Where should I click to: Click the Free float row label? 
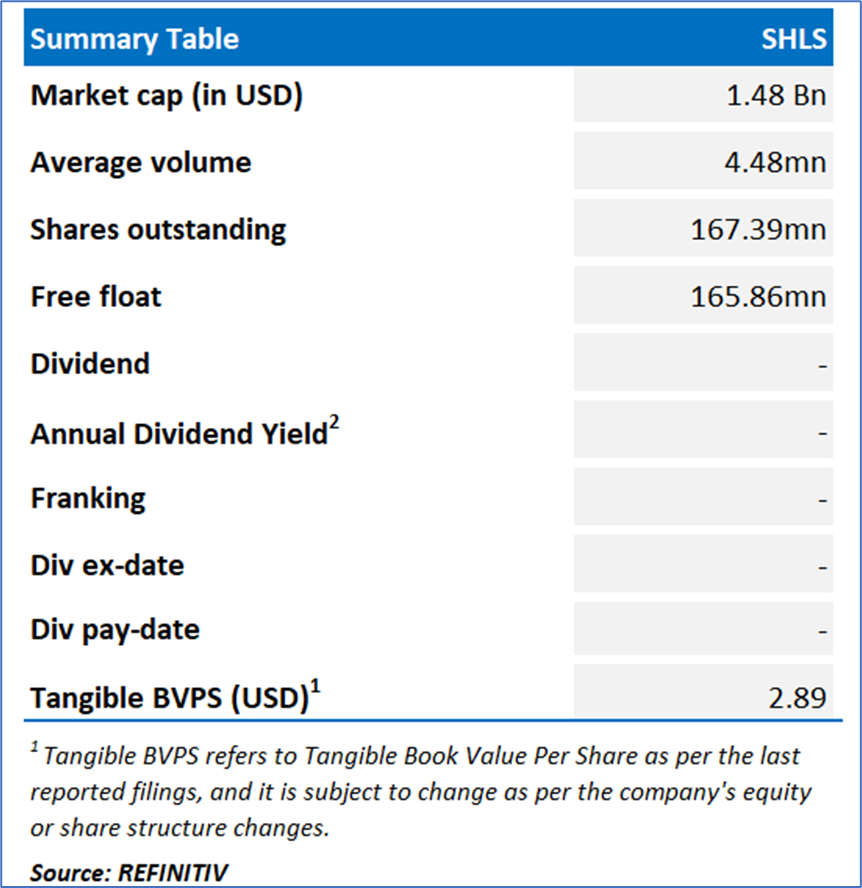(96, 296)
